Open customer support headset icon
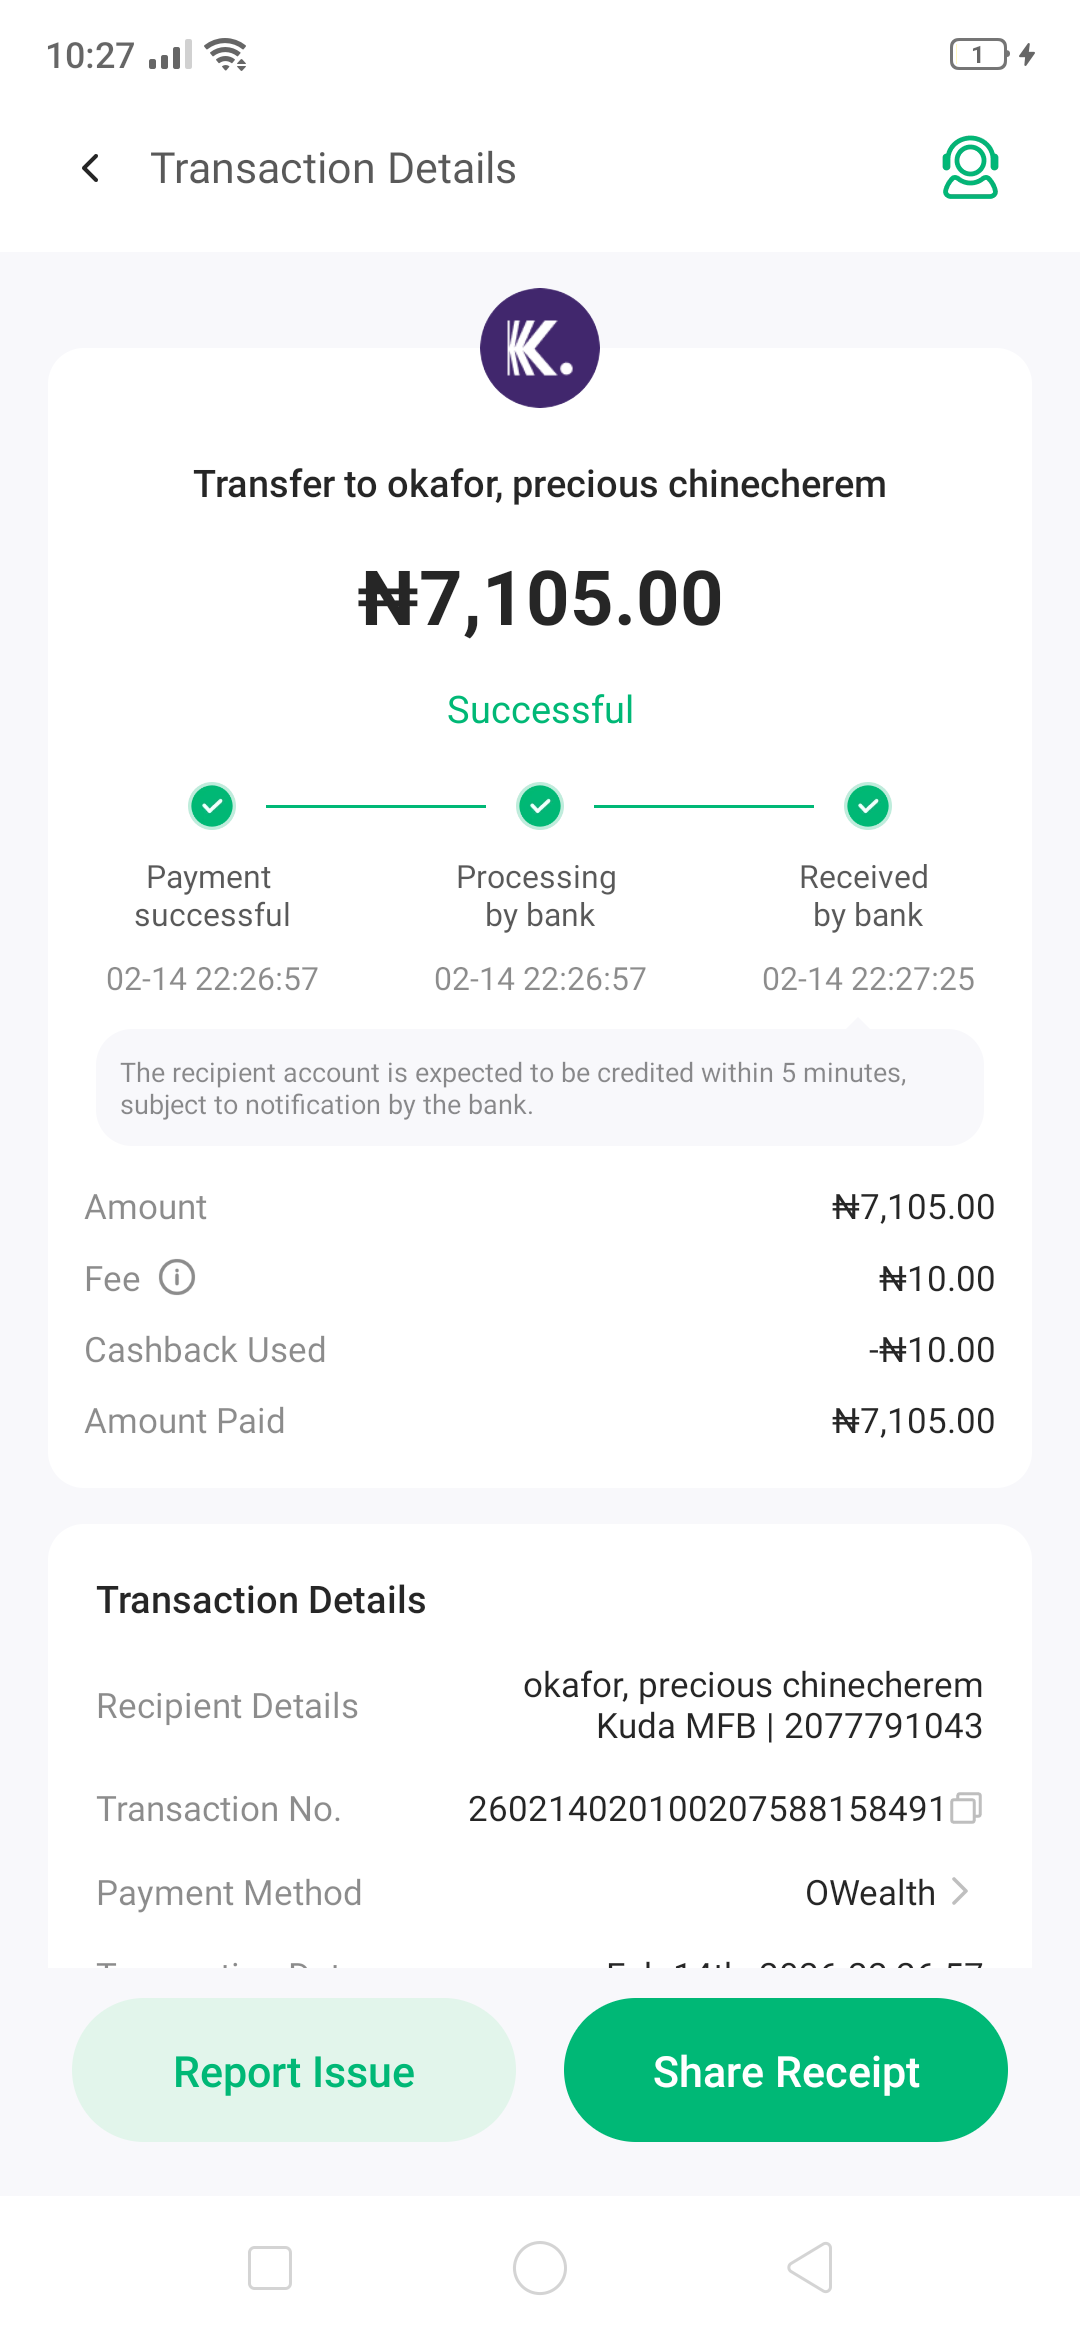This screenshot has width=1080, height=2340. click(970, 168)
